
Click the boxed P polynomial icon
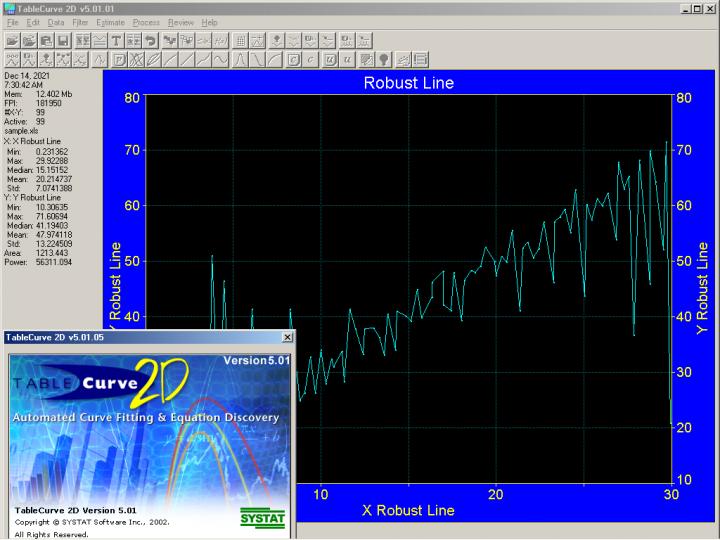click(x=119, y=60)
